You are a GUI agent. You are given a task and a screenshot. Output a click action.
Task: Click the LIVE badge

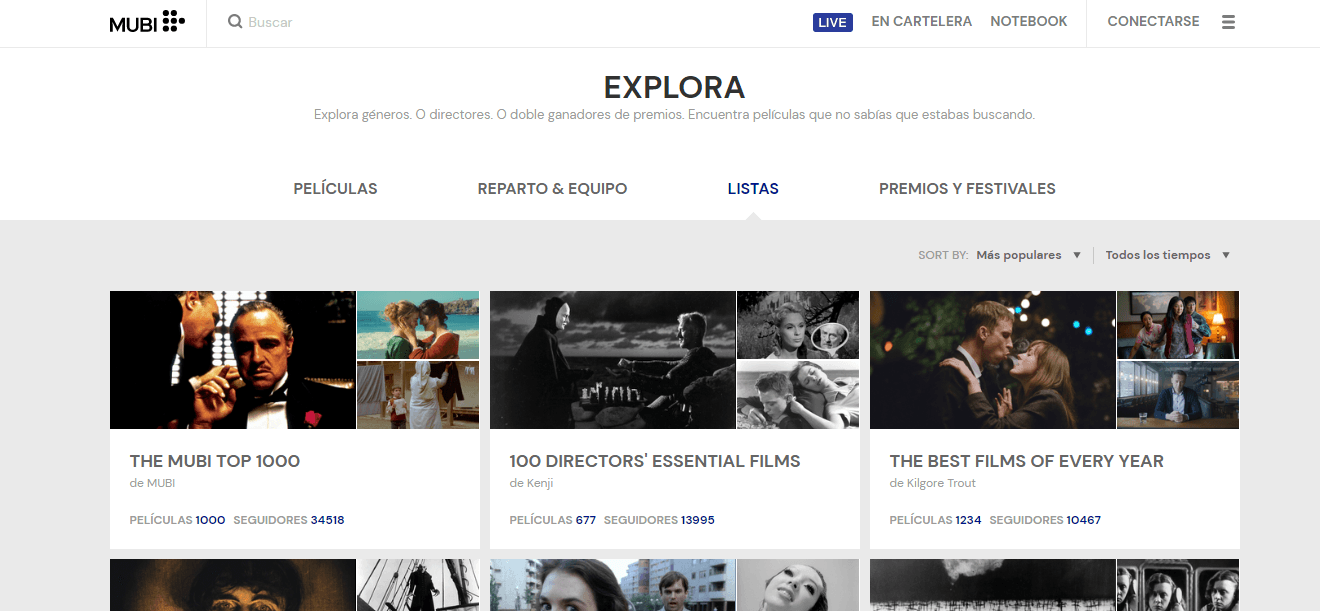click(832, 22)
